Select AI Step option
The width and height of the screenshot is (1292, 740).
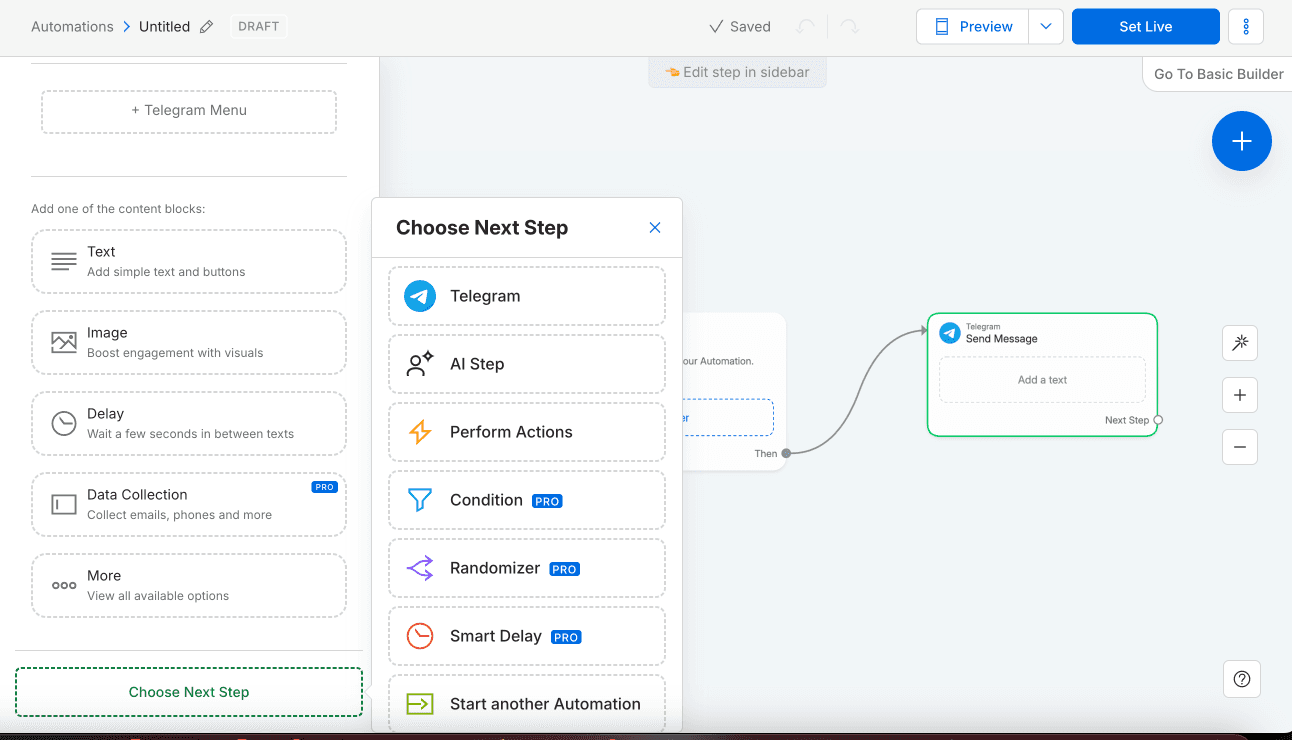pos(527,364)
